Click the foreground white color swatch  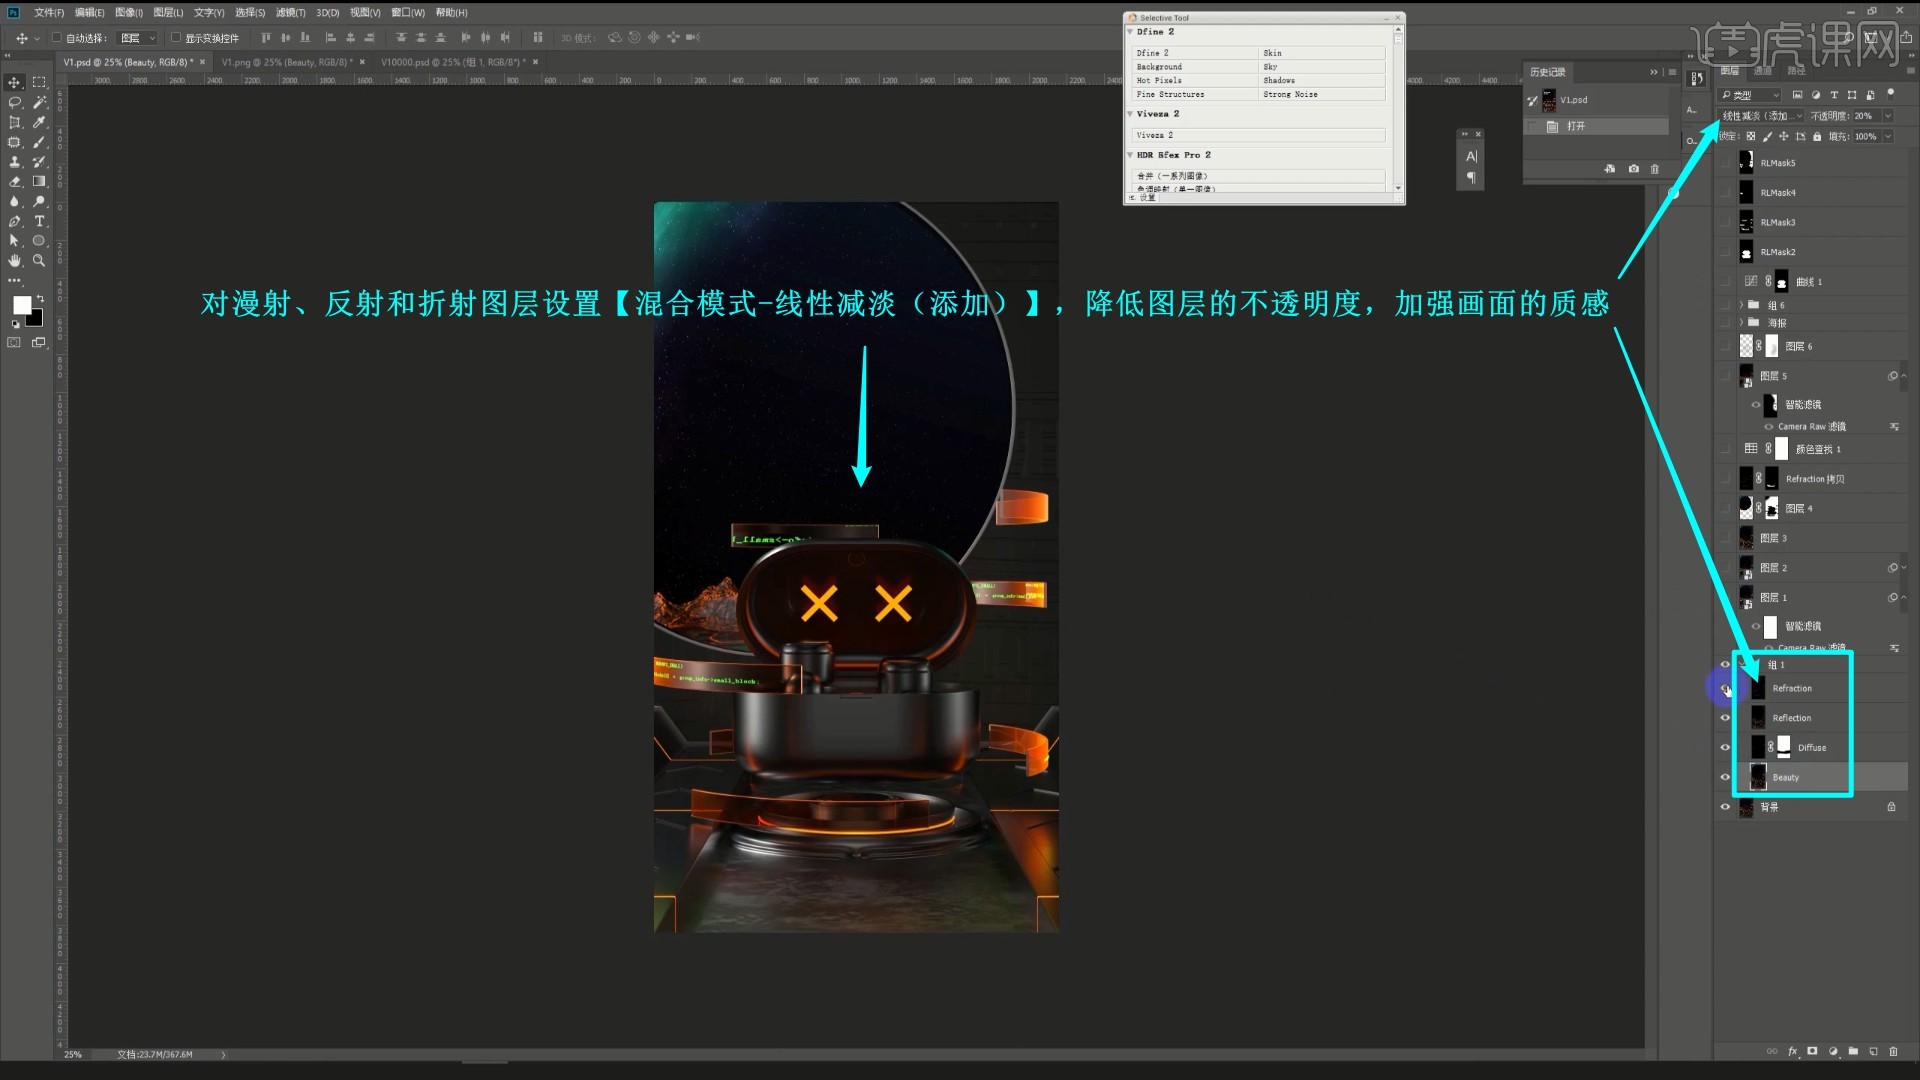(x=21, y=305)
